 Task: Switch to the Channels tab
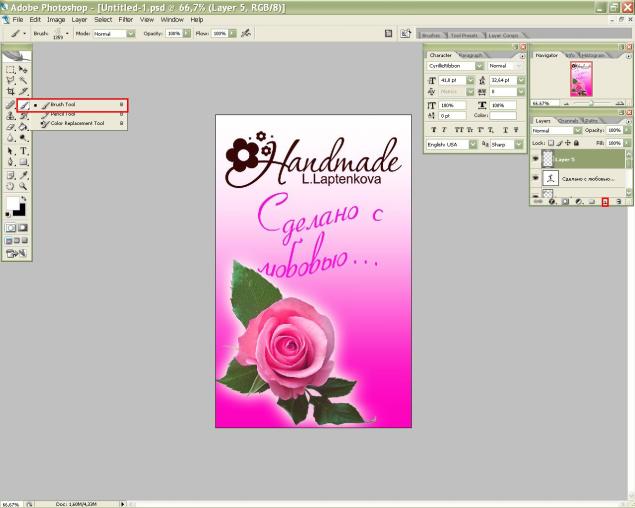point(568,120)
